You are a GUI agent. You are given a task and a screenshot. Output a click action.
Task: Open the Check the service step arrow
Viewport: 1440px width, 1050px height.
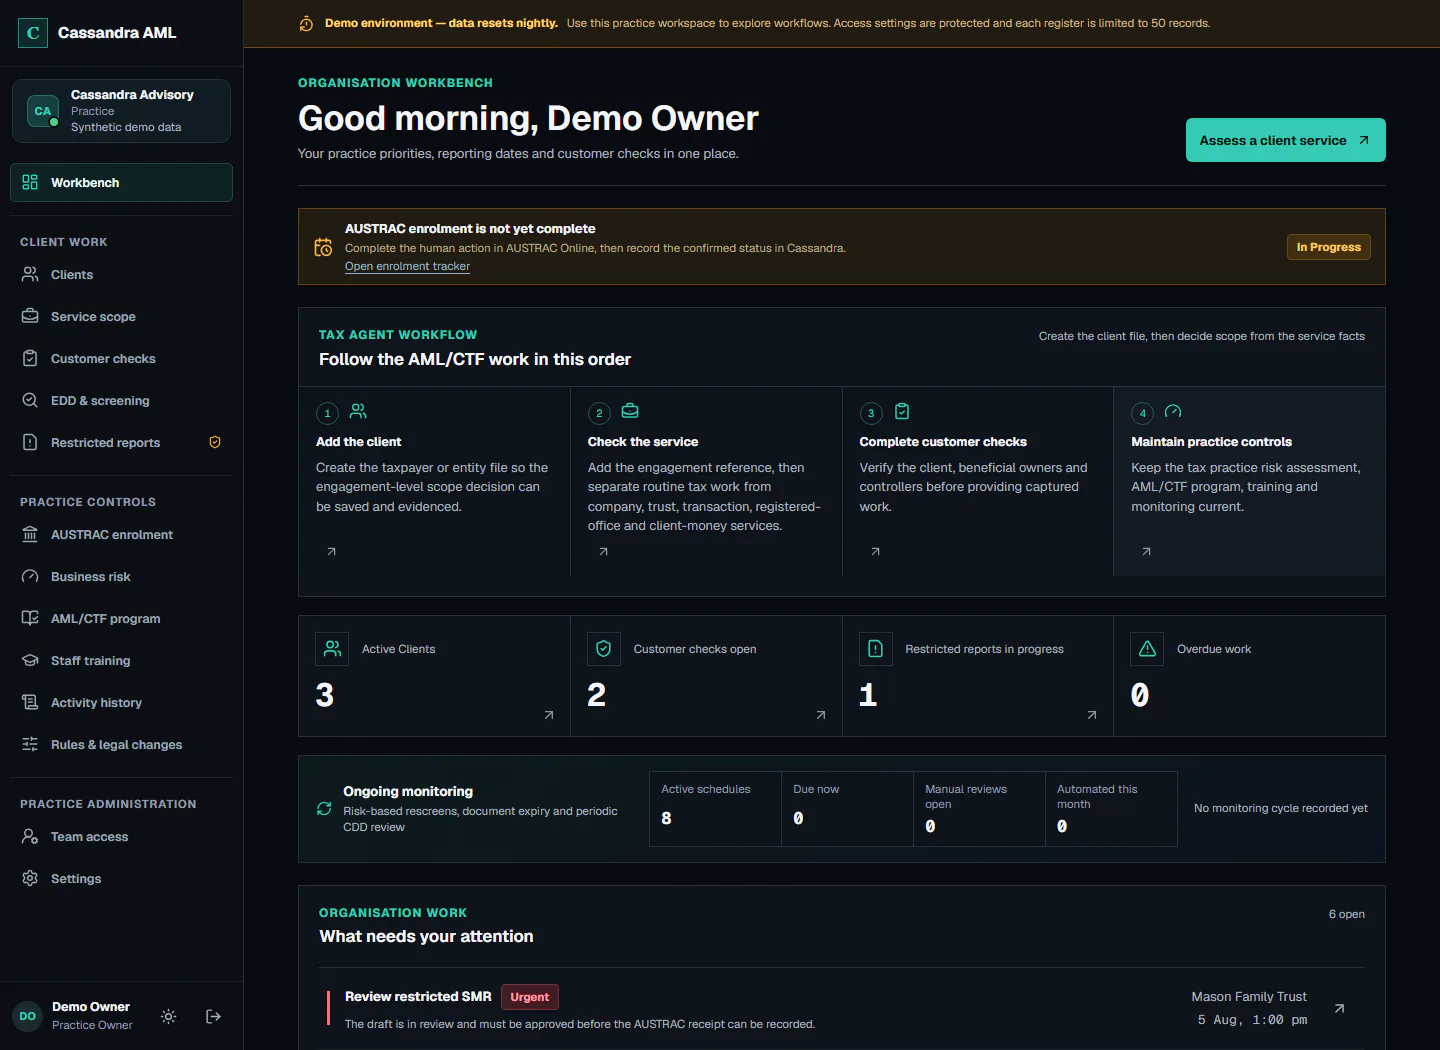[603, 552]
